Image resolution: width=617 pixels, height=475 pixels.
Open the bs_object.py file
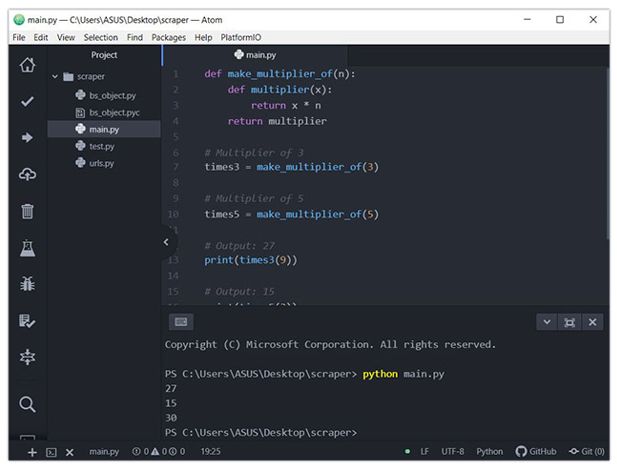105,95
